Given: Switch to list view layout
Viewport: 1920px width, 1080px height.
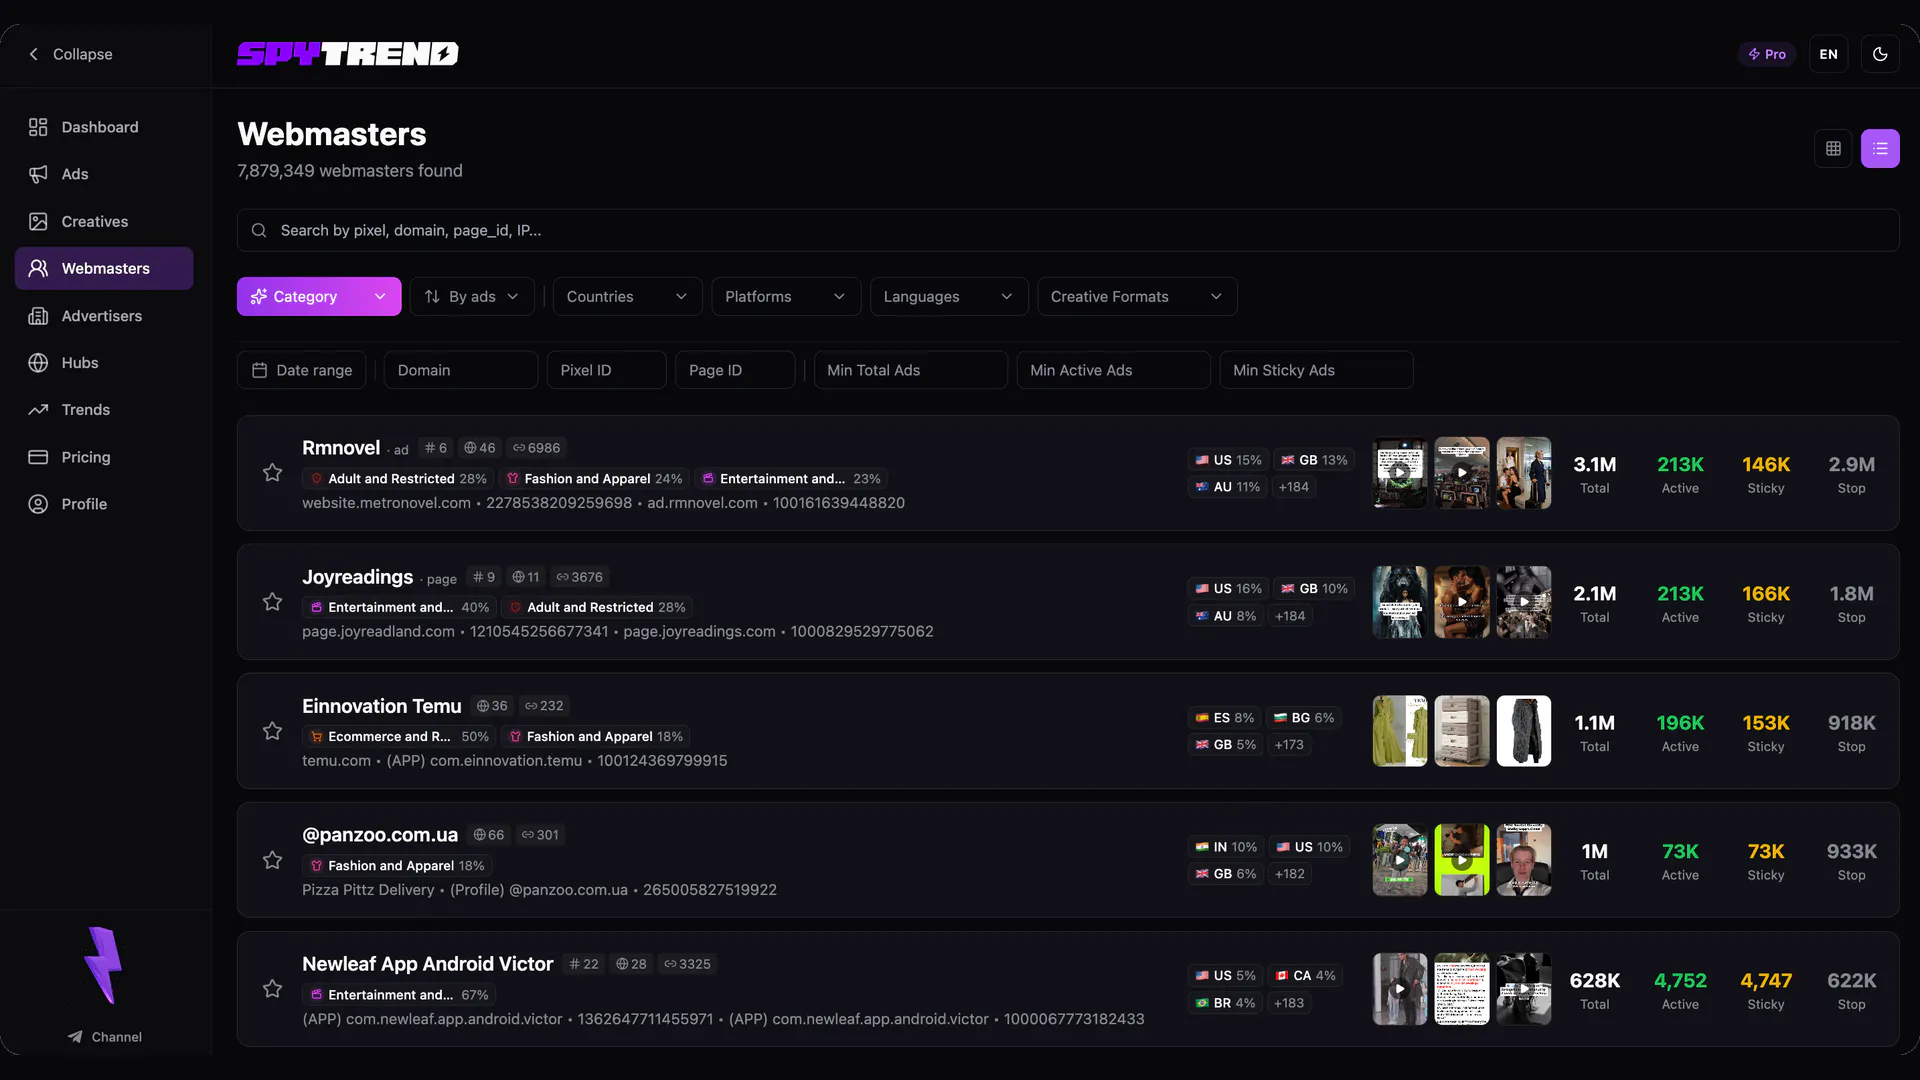Looking at the screenshot, I should [1880, 148].
